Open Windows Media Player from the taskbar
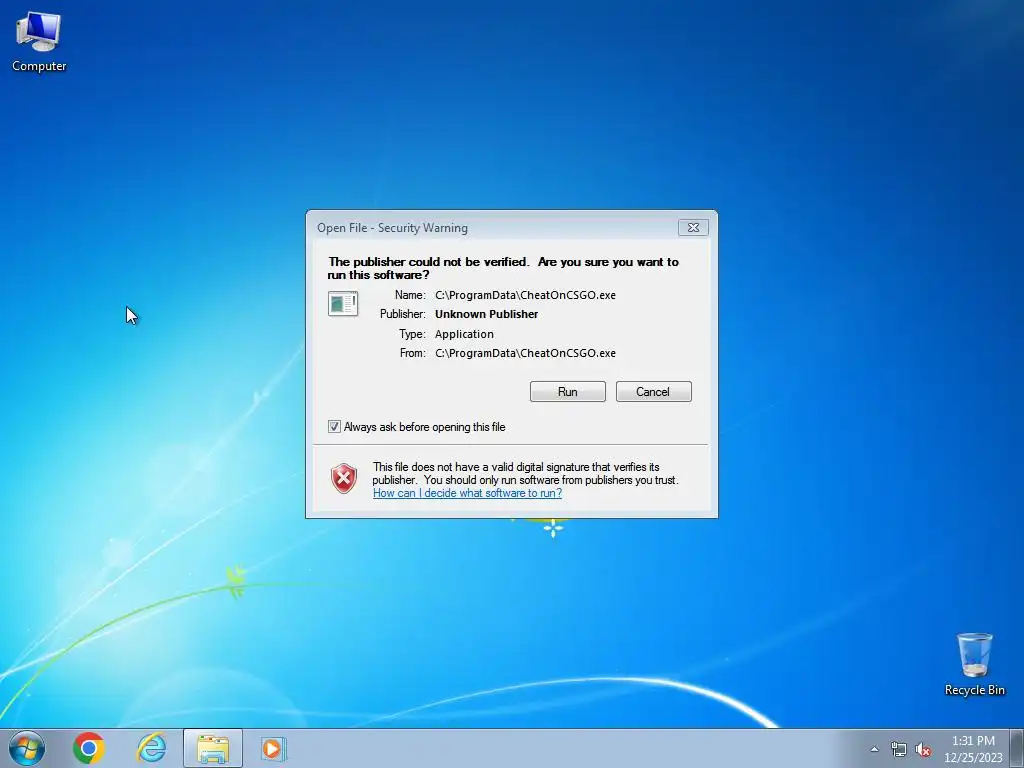This screenshot has height=768, width=1024. (x=272, y=748)
